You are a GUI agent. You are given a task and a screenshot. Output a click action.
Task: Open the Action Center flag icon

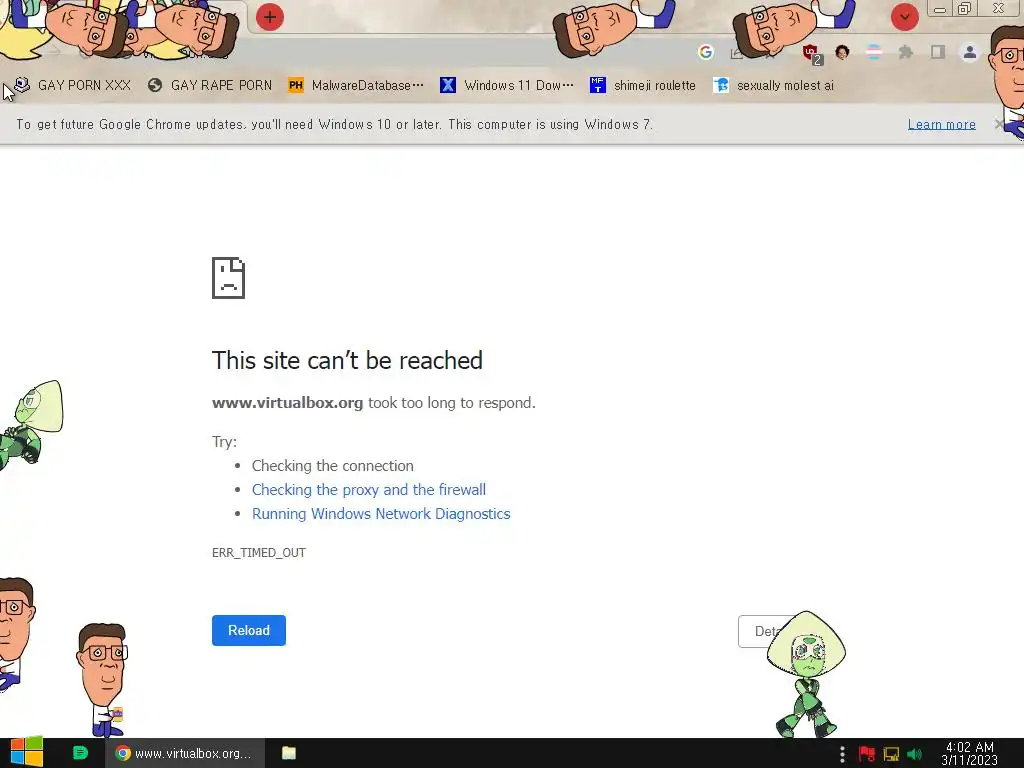[867, 754]
